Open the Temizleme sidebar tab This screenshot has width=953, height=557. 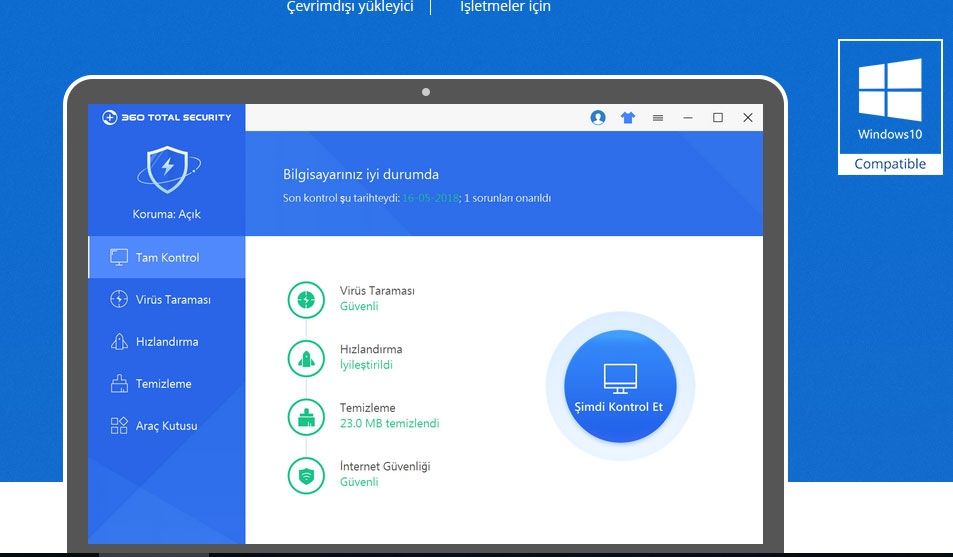167,384
